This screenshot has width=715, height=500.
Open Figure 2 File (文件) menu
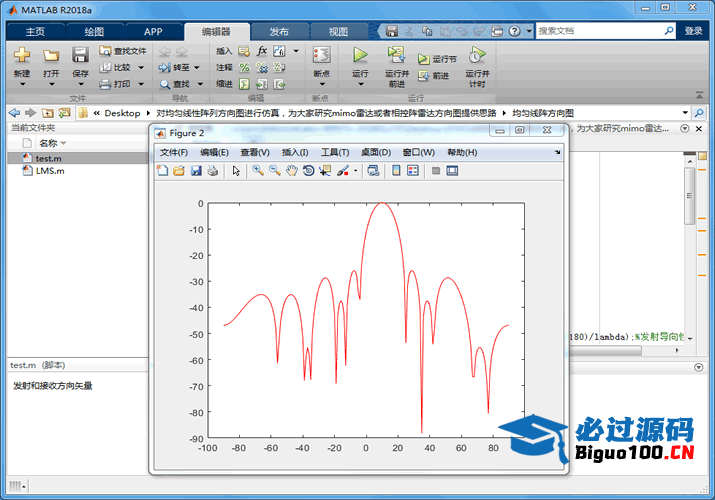(x=173, y=152)
